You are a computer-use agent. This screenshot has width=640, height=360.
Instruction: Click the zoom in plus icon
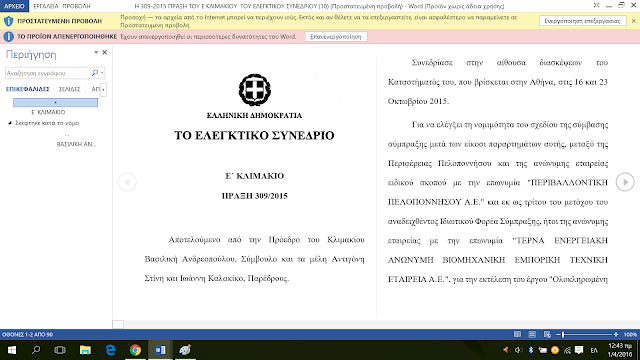[x=616, y=334]
